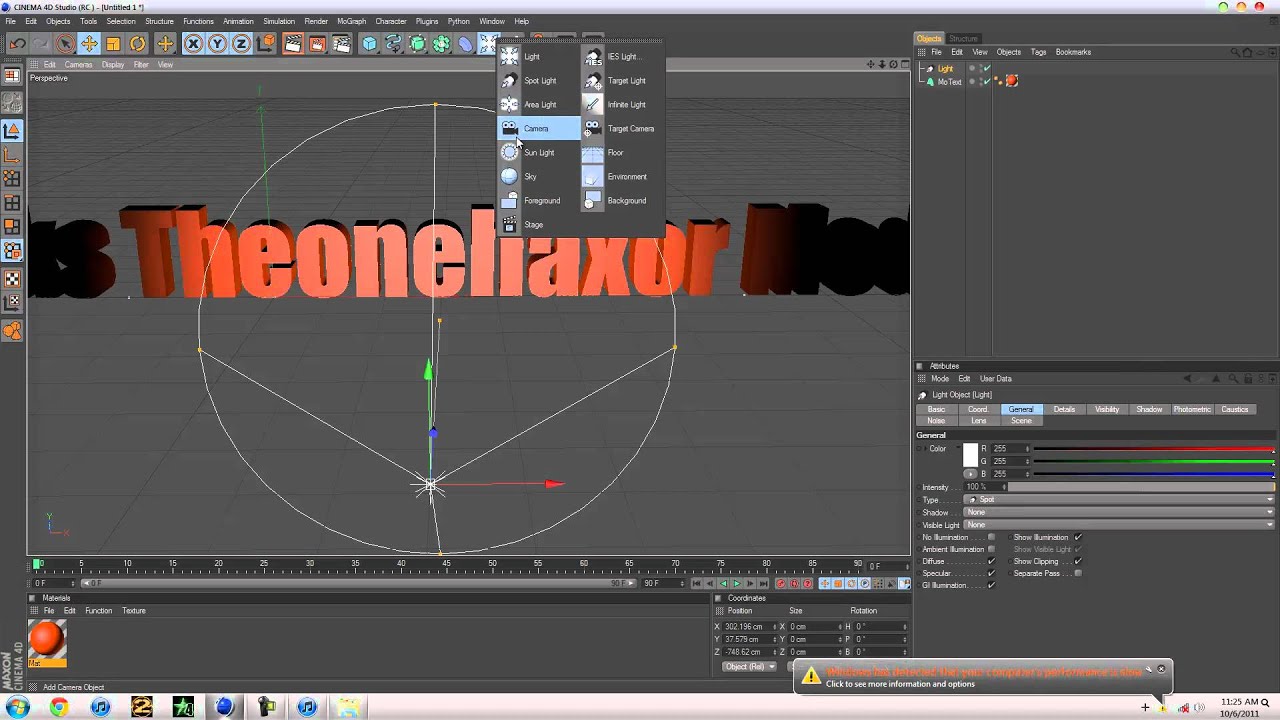
Task: Toggle the No Illumination checkbox
Action: tap(991, 537)
